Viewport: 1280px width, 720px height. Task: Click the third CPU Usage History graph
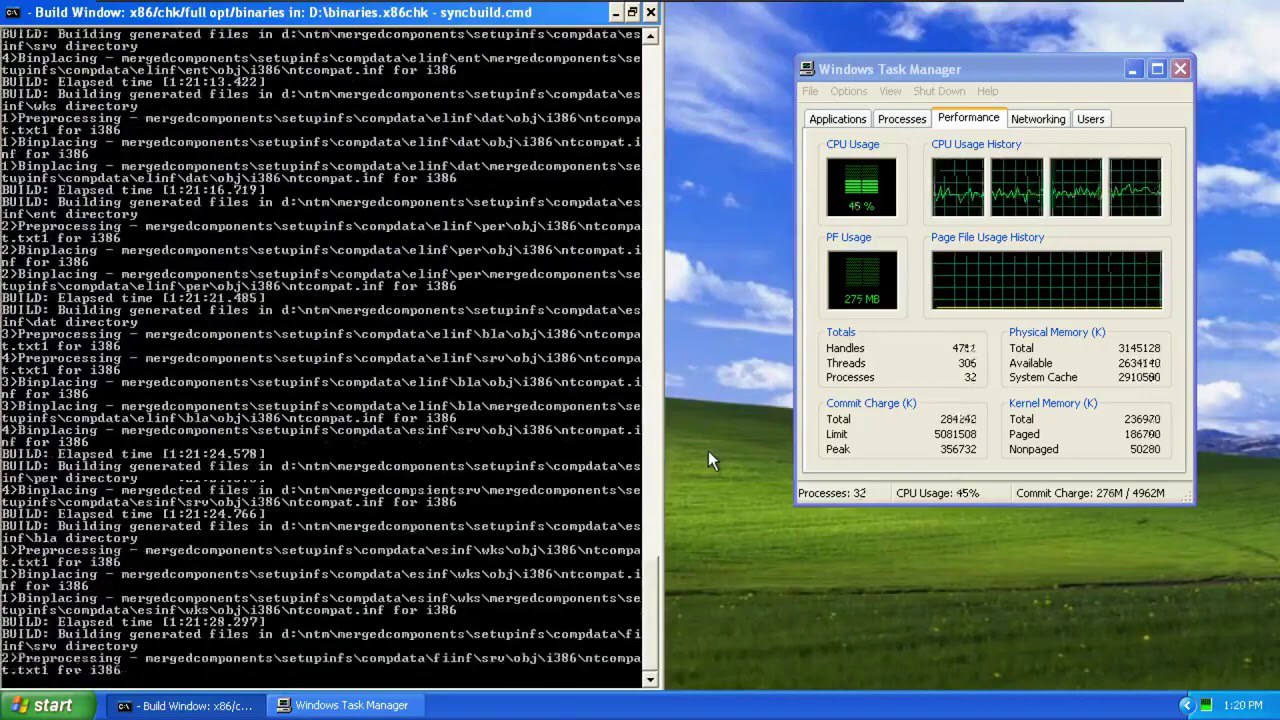tap(1076, 187)
